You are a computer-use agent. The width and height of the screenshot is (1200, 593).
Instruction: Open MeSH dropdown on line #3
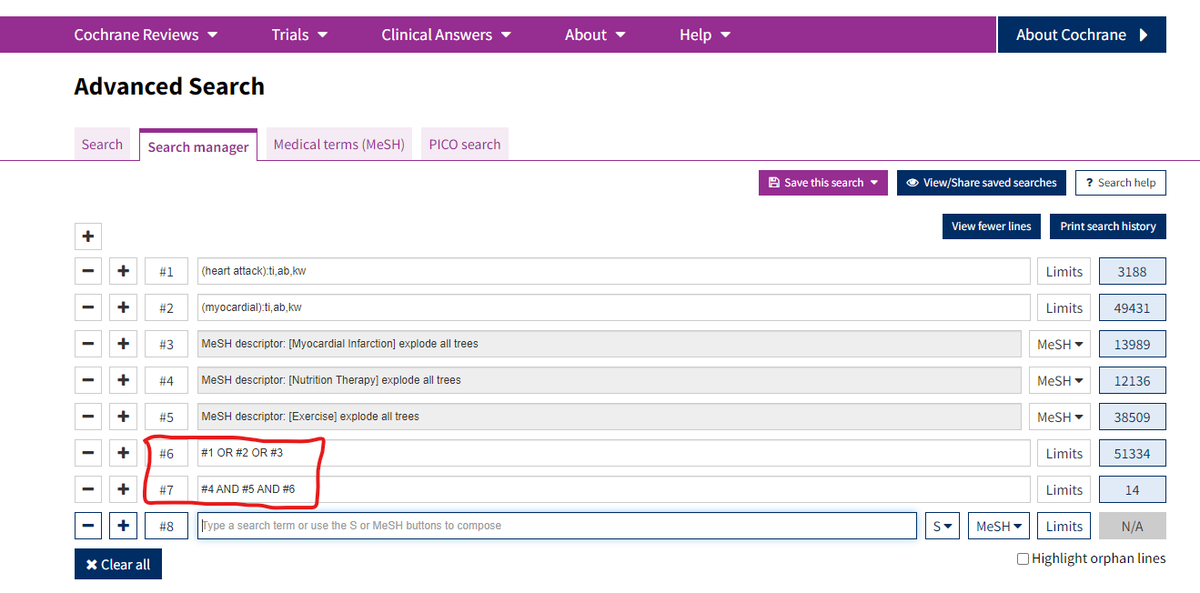pyautogui.click(x=1060, y=344)
